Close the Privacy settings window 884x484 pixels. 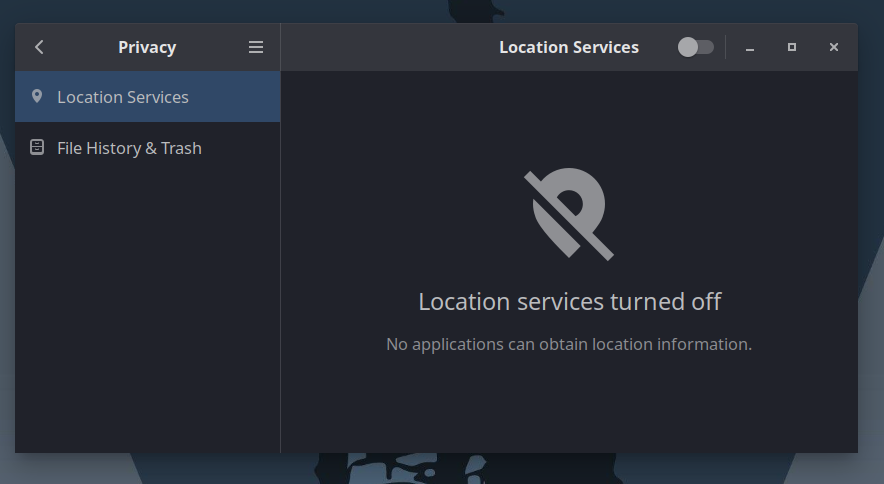[834, 47]
